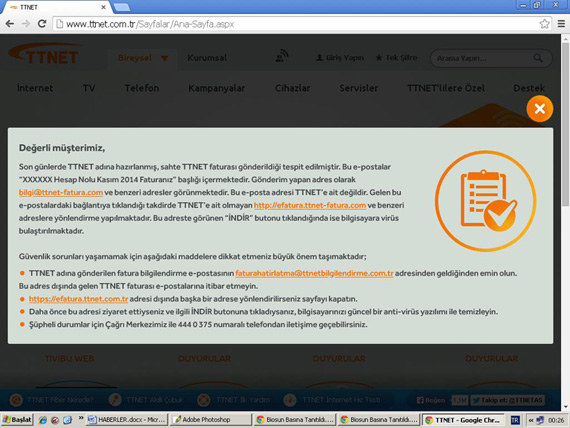Screen dimensions: 570x428
Task: Expand hidden system tray icons
Action: 531,420
